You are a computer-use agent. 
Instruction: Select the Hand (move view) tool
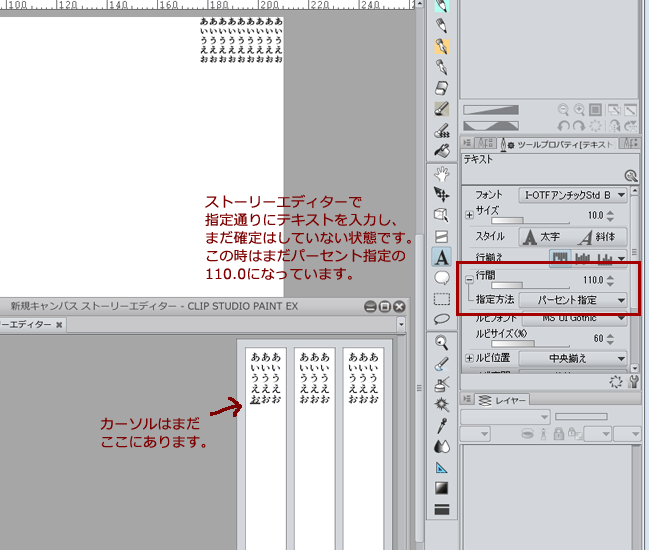pos(441,174)
